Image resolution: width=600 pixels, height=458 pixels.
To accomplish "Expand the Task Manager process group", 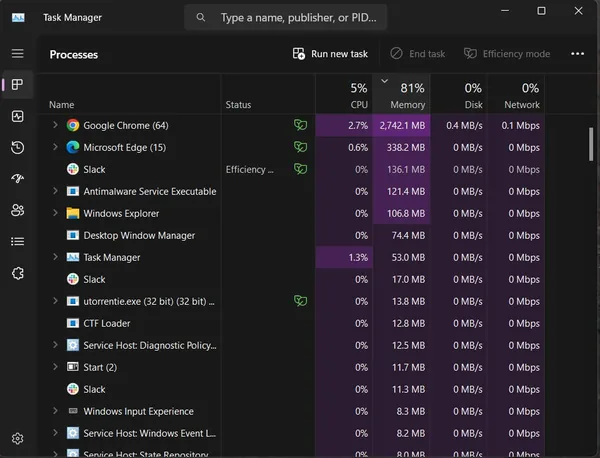I will pos(55,257).
